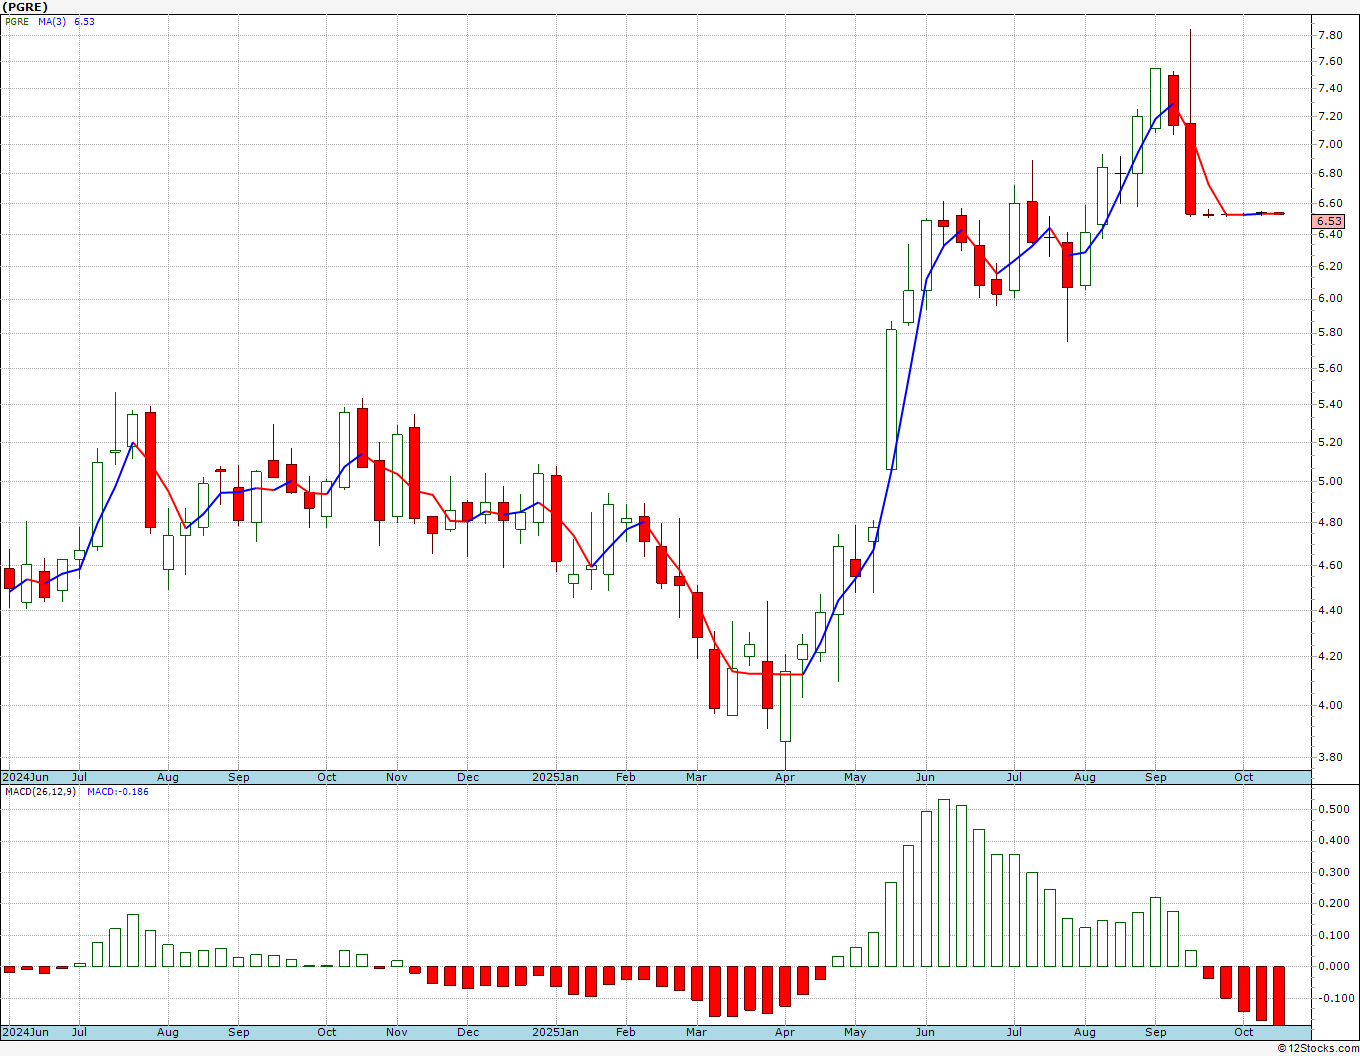Click the 5.00 price axis label
The image size is (1360, 1056).
1330,481
